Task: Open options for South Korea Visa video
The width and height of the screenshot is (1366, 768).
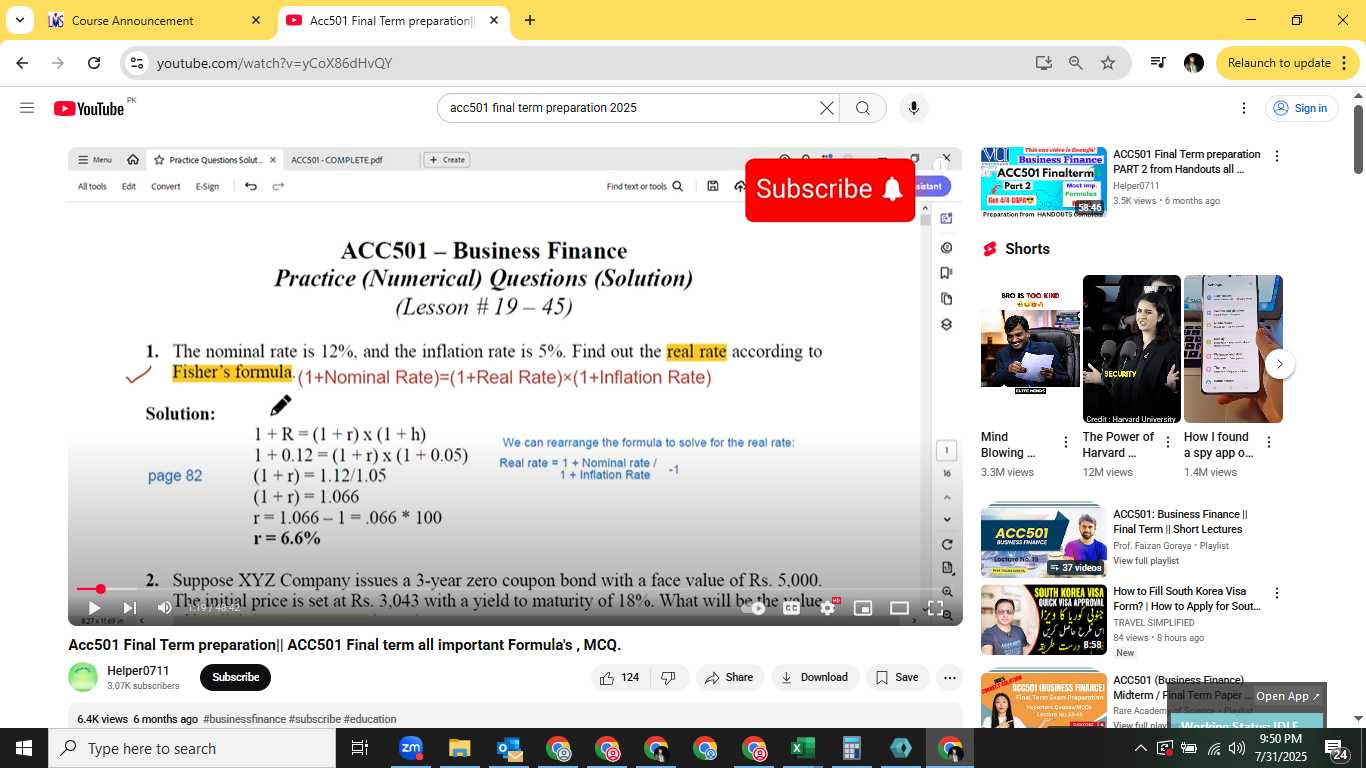Action: tap(1276, 594)
